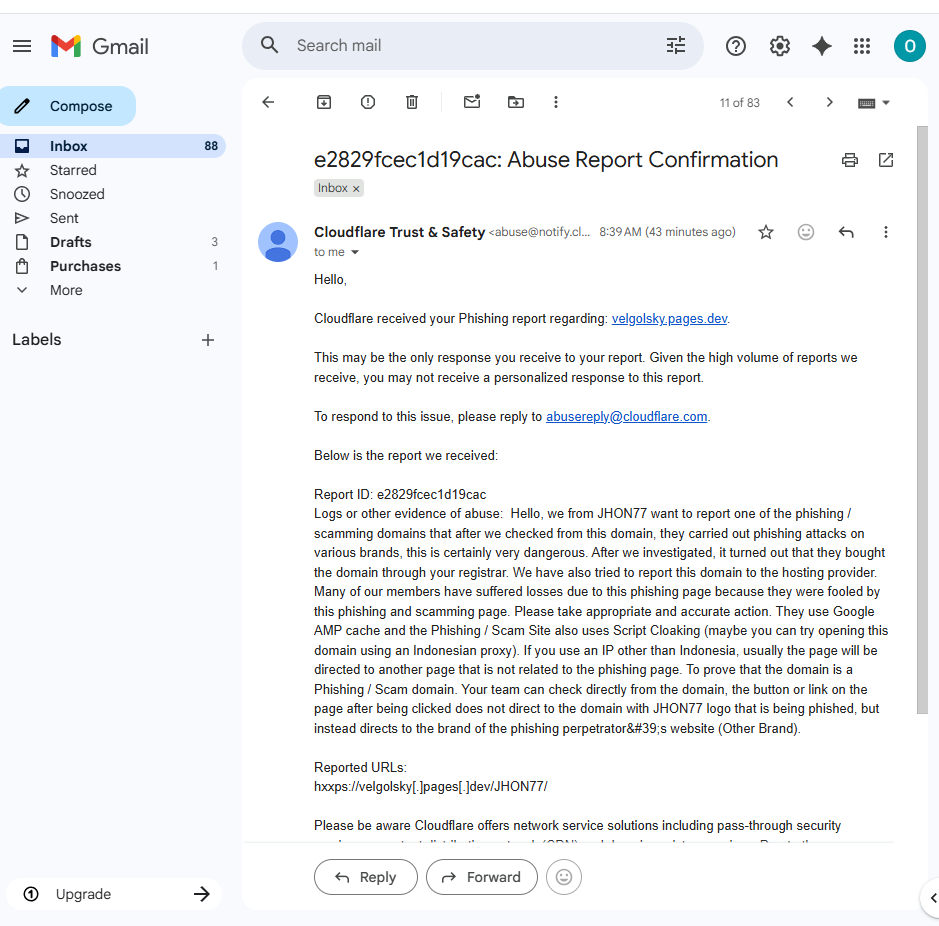Show details arrow next to 'to me'

click(355, 252)
